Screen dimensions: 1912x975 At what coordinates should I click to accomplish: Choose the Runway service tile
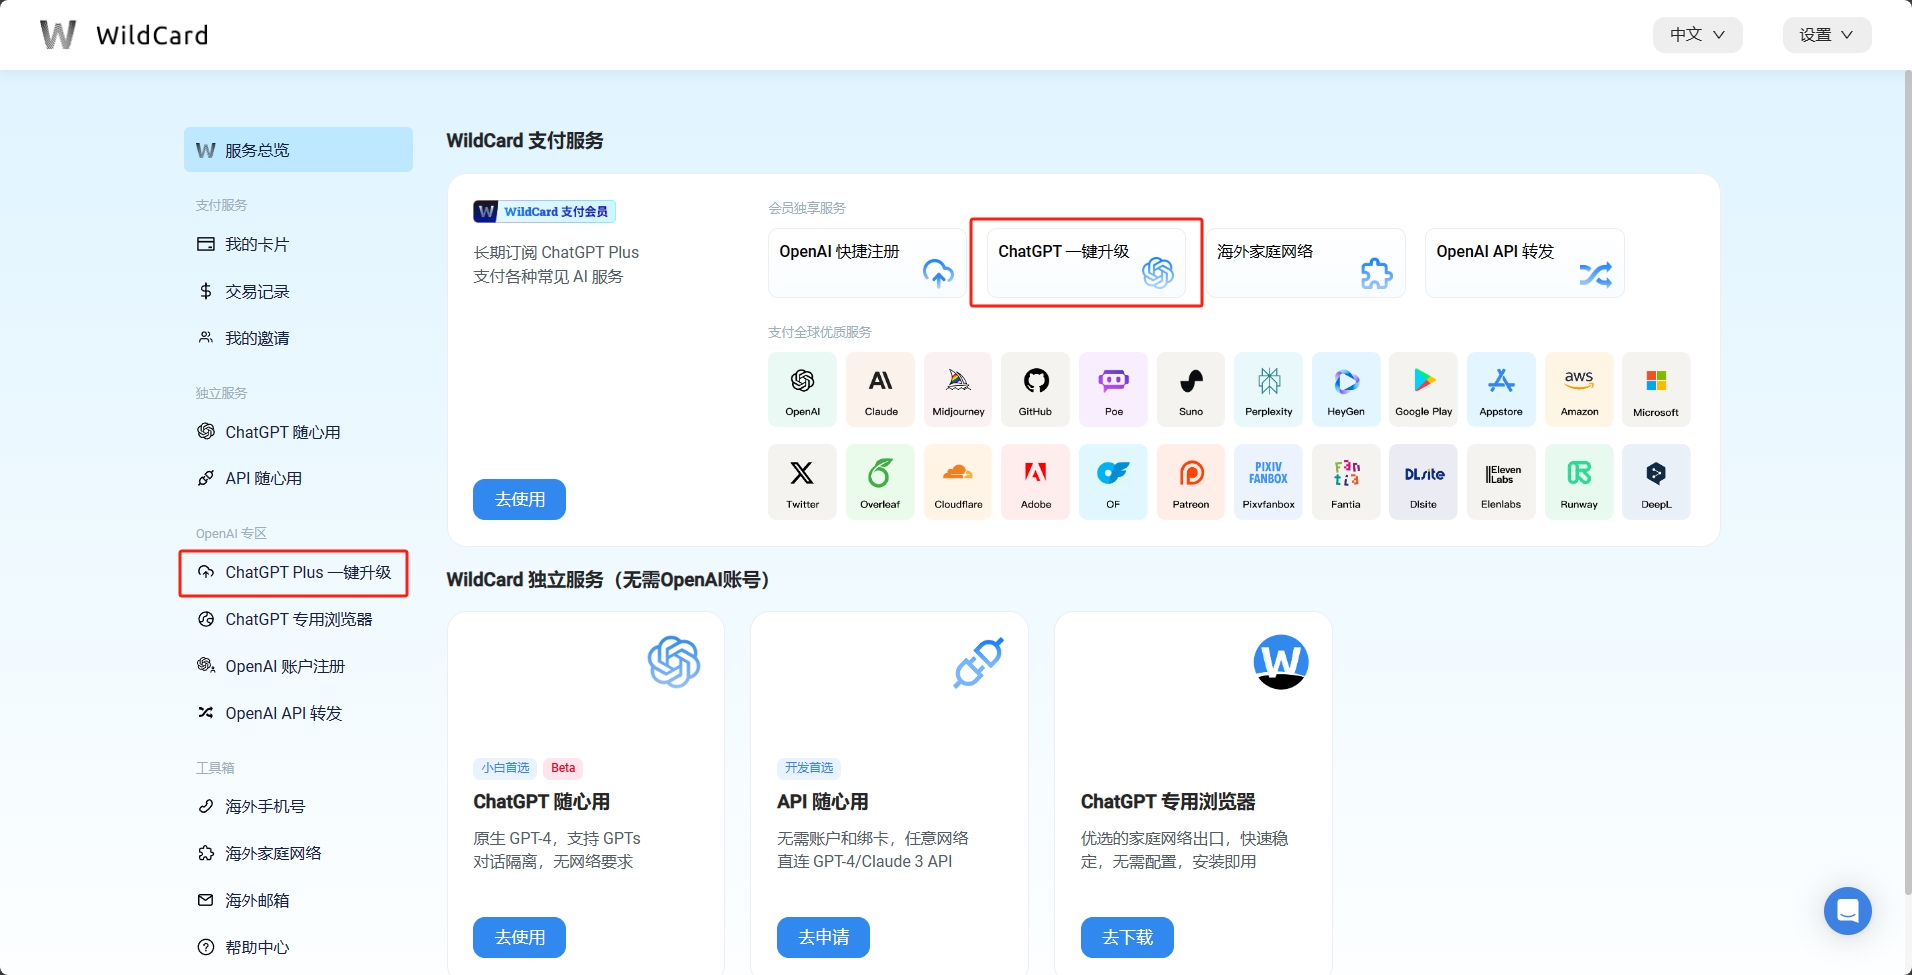coord(1579,482)
